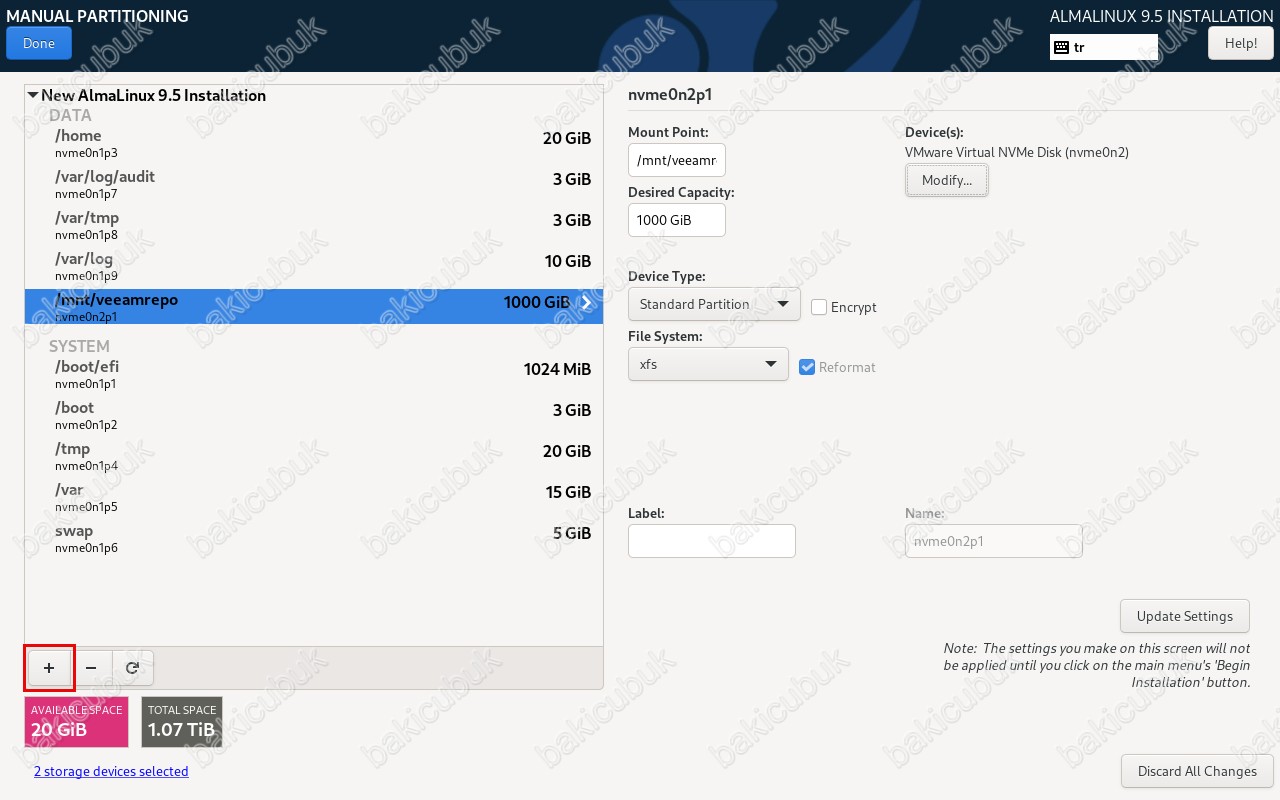Viewport: 1280px width, 800px height.
Task: Click ALMALINUX 9.5 INSTALLATION header text
Action: (1162, 16)
